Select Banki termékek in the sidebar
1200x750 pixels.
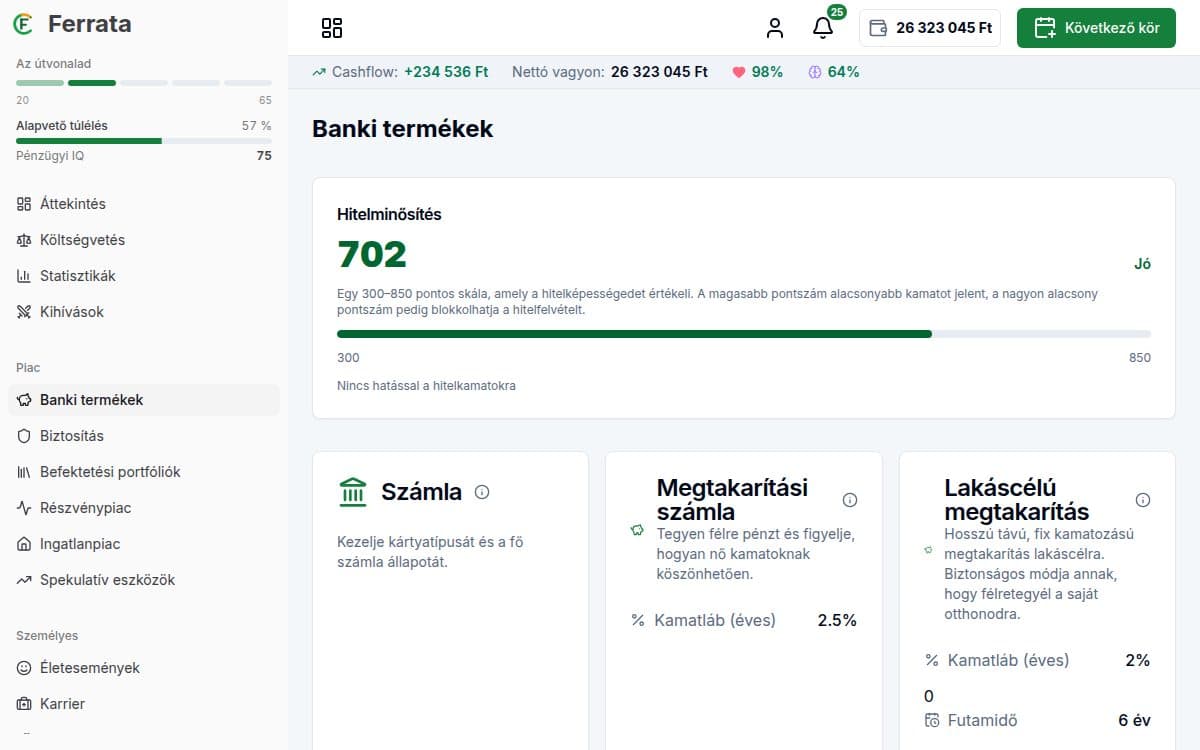[144, 400]
